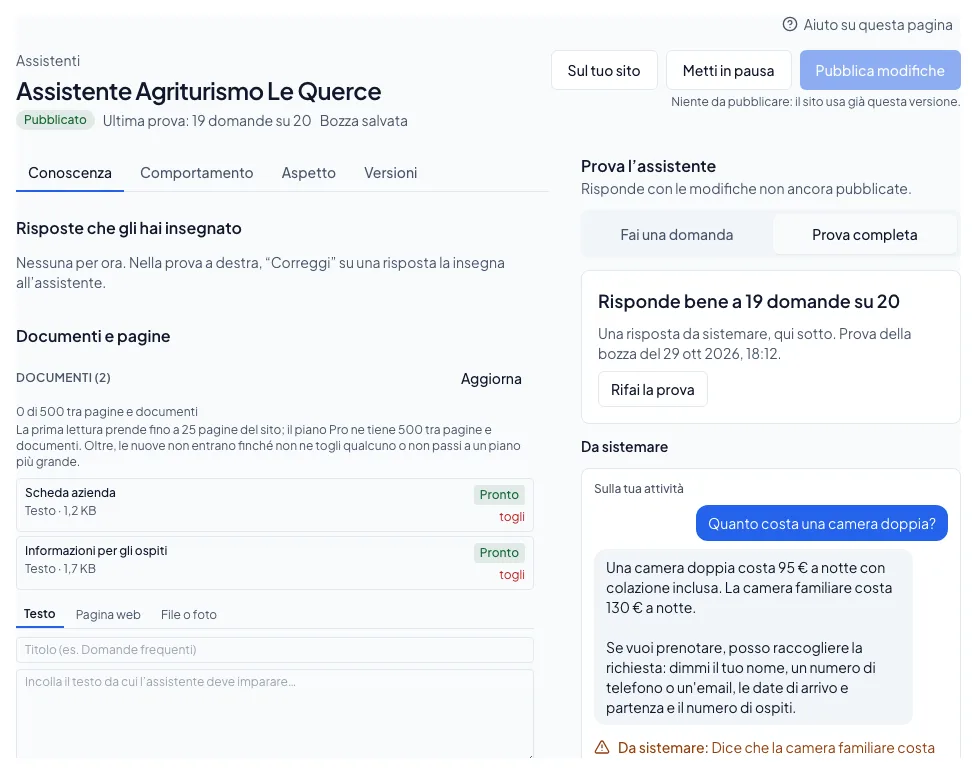Click Assistente Agriturismo Le Querce title
The height and width of the screenshot is (774, 977).
click(x=199, y=92)
